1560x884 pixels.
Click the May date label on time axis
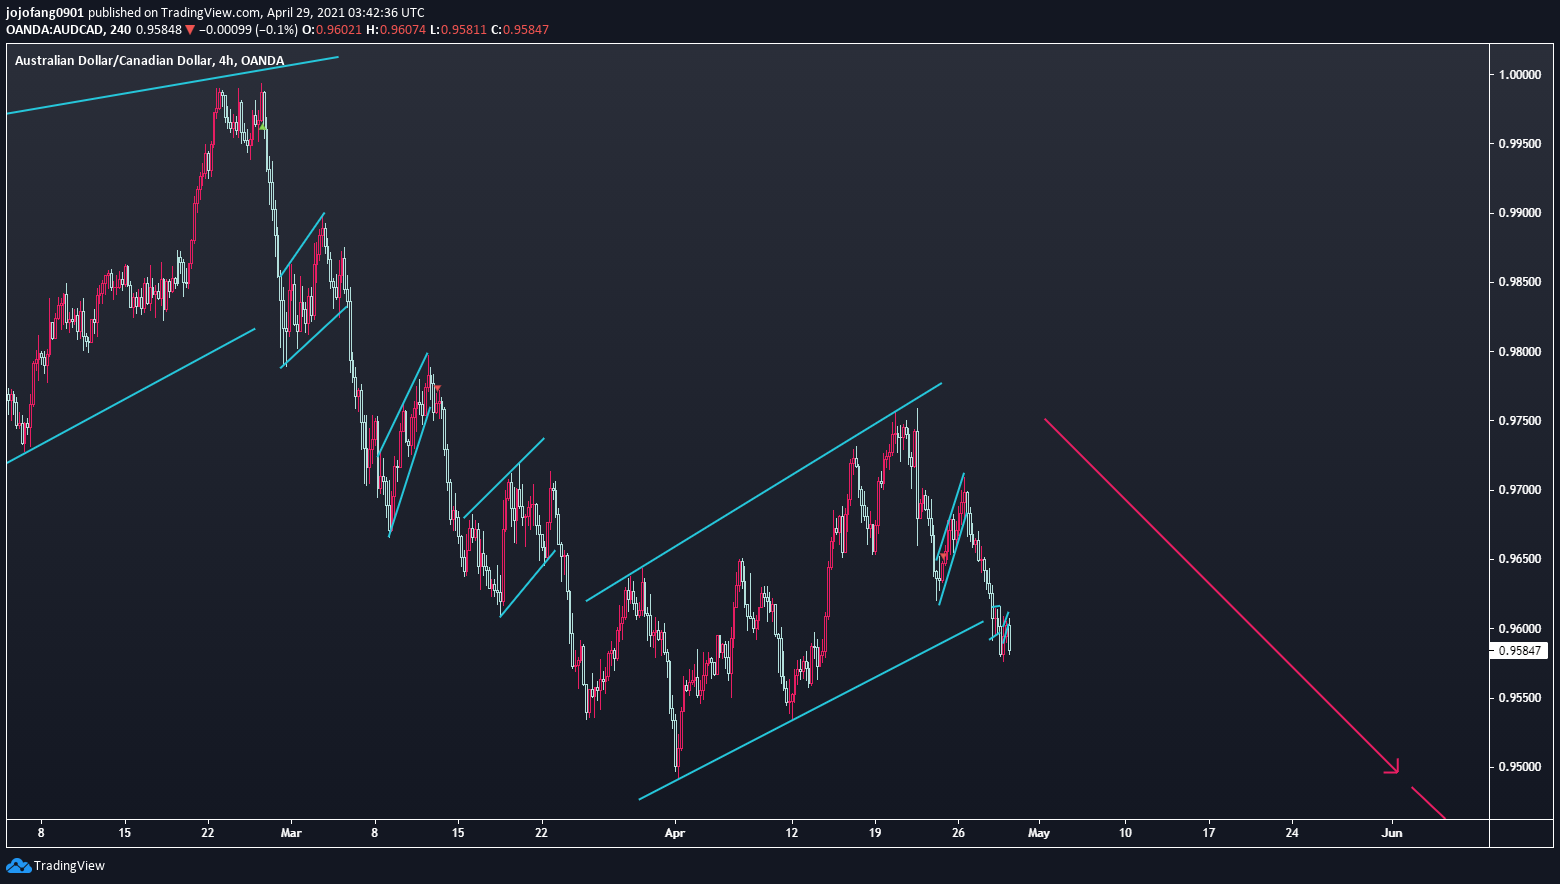coord(1039,832)
